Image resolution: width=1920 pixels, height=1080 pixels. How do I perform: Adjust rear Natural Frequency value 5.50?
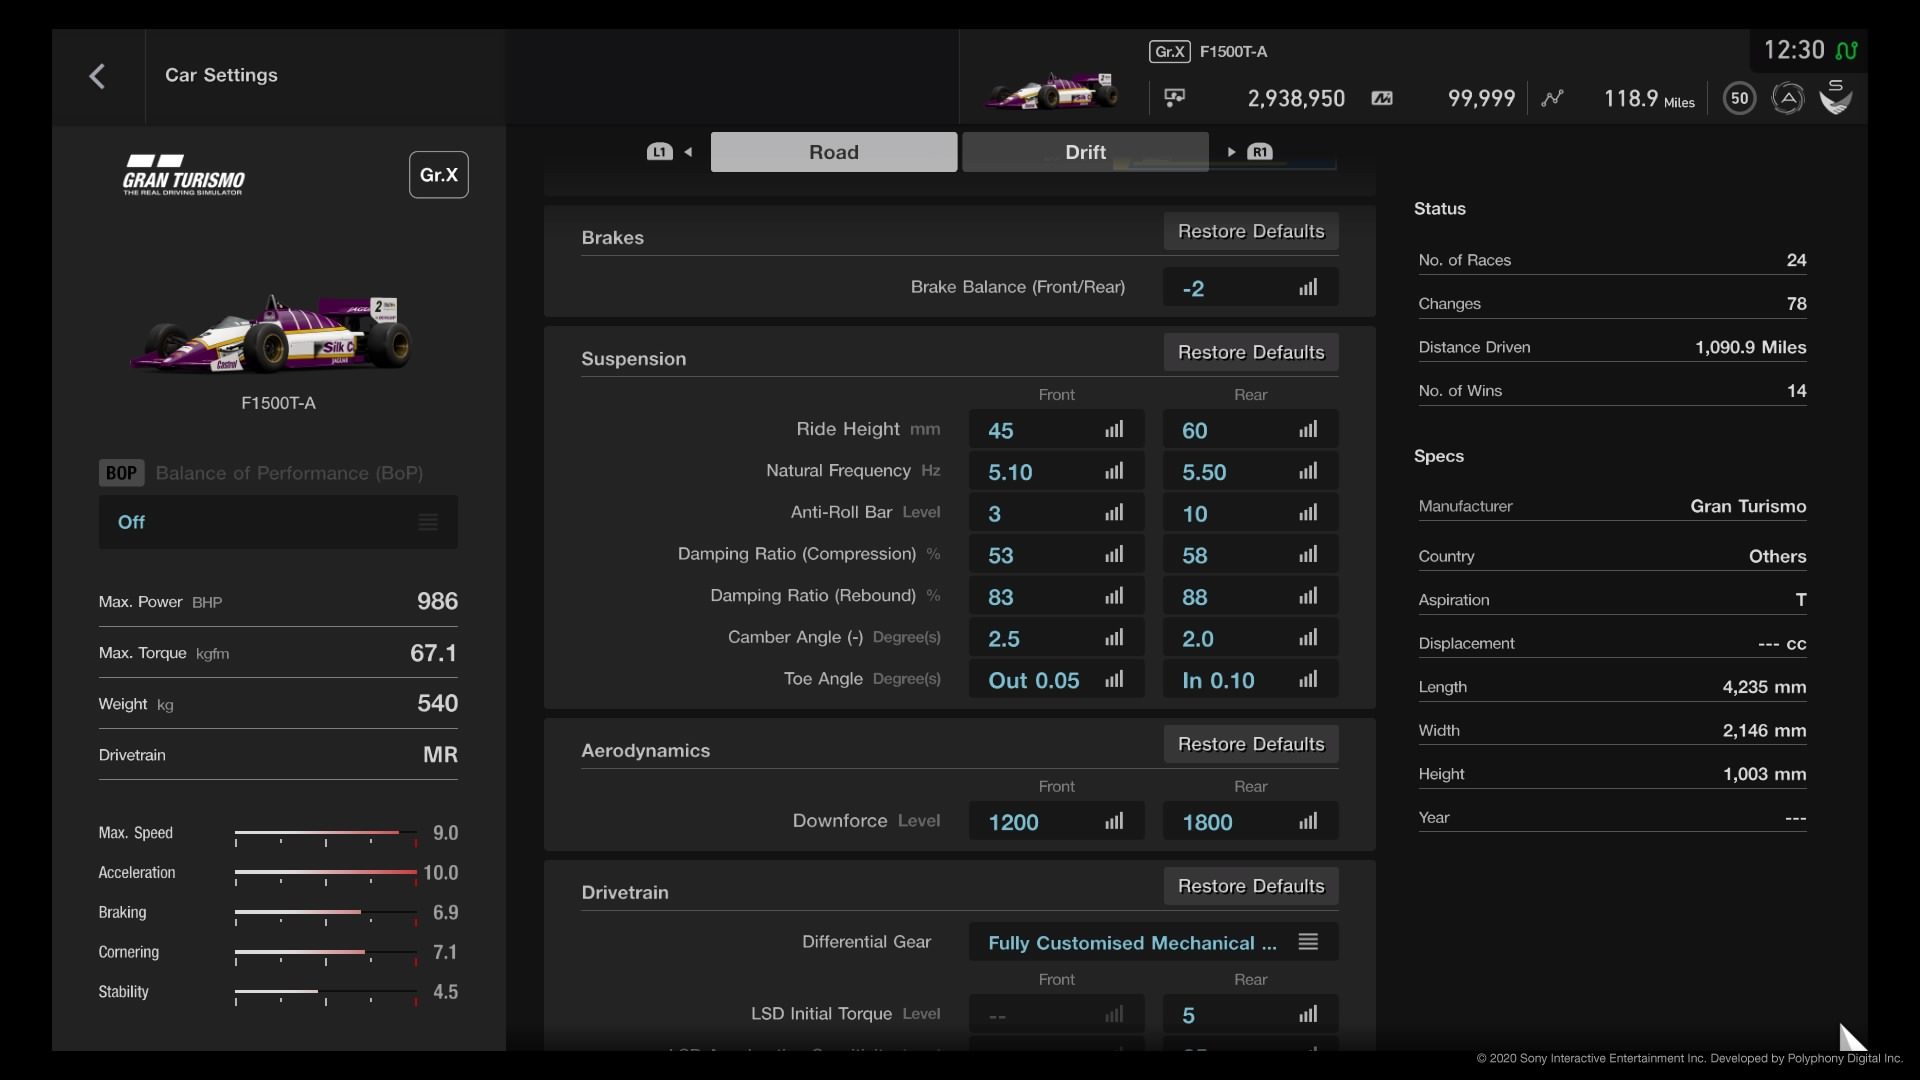click(1250, 472)
